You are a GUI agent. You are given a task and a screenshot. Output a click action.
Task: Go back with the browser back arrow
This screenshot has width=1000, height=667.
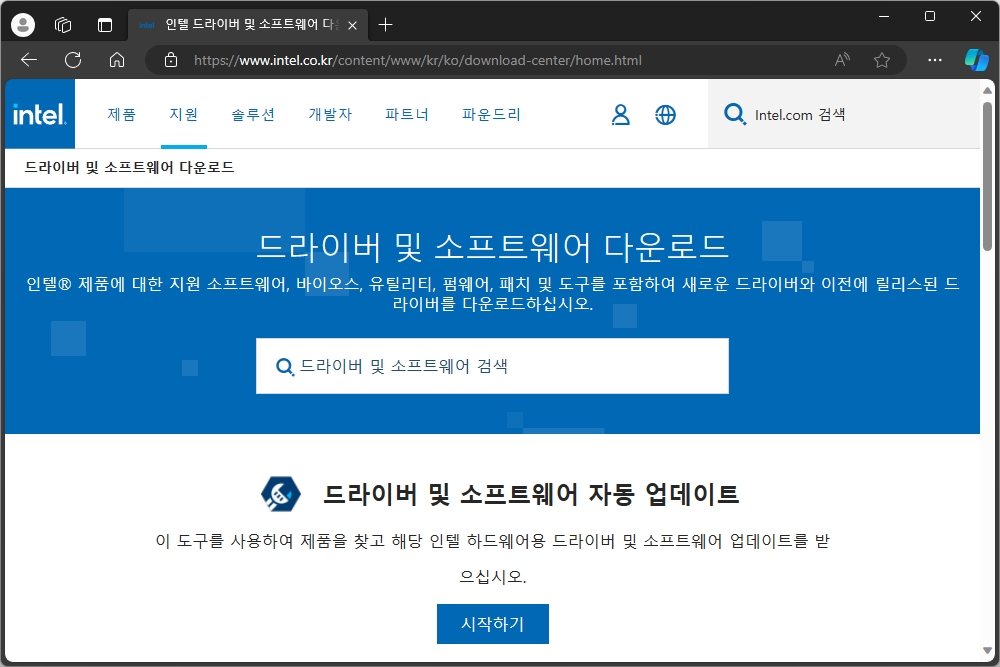(x=29, y=60)
